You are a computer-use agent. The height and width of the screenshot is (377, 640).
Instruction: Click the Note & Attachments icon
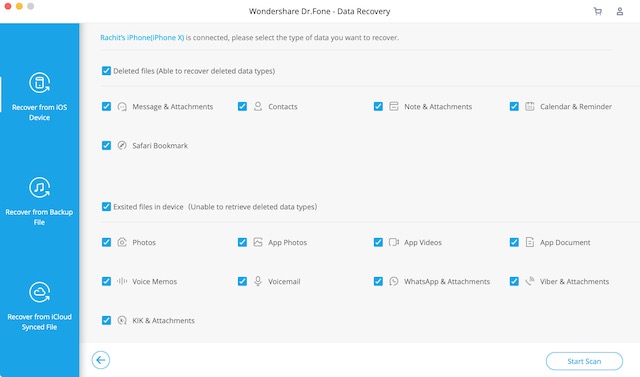[x=394, y=106]
